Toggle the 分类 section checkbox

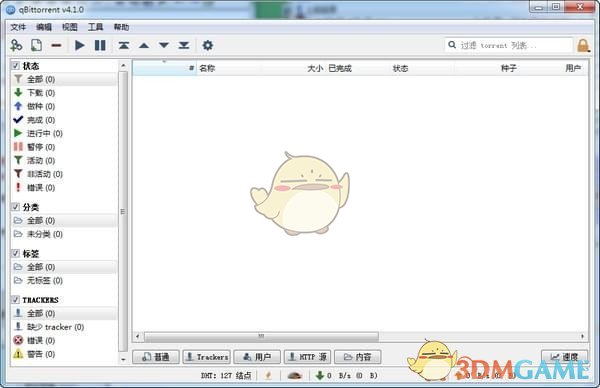click(x=15, y=207)
